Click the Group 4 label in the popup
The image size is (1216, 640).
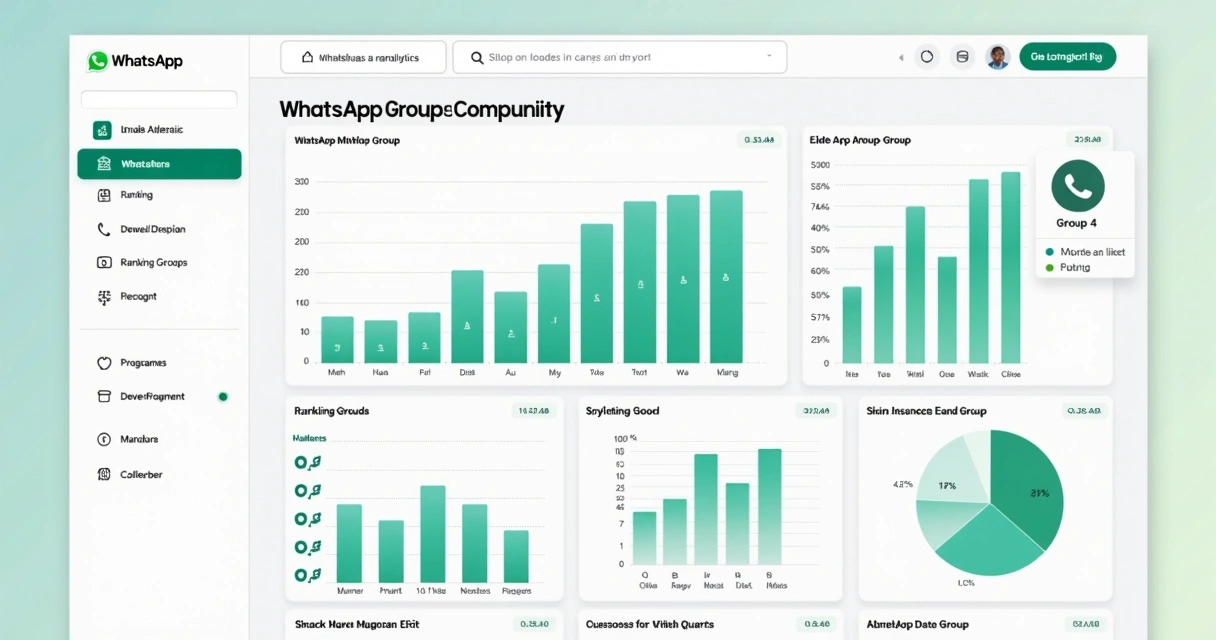point(1077,223)
